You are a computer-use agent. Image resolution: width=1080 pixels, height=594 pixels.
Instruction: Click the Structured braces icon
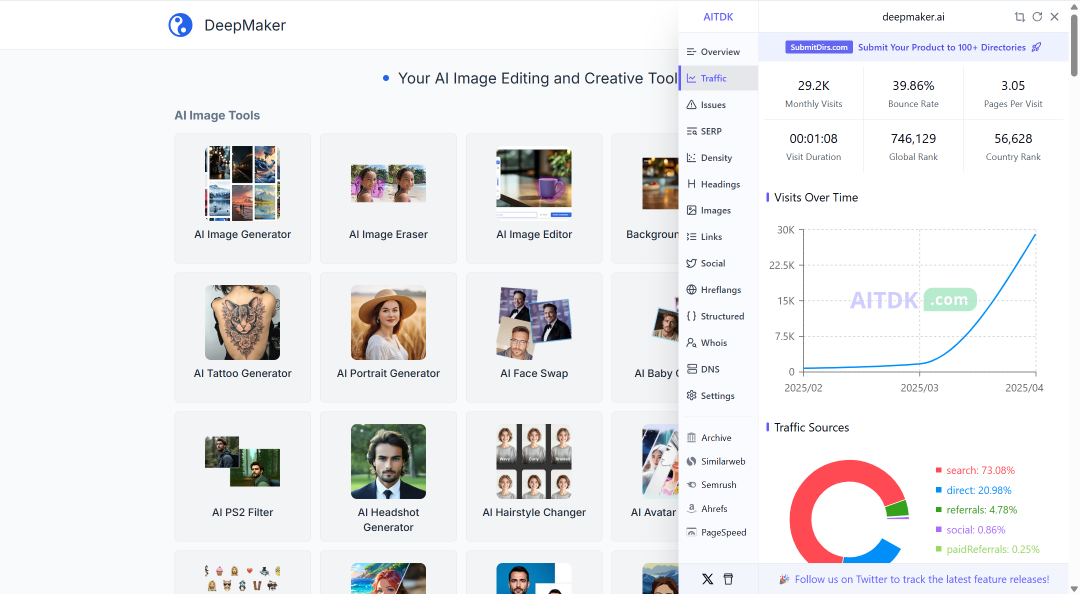pos(692,316)
